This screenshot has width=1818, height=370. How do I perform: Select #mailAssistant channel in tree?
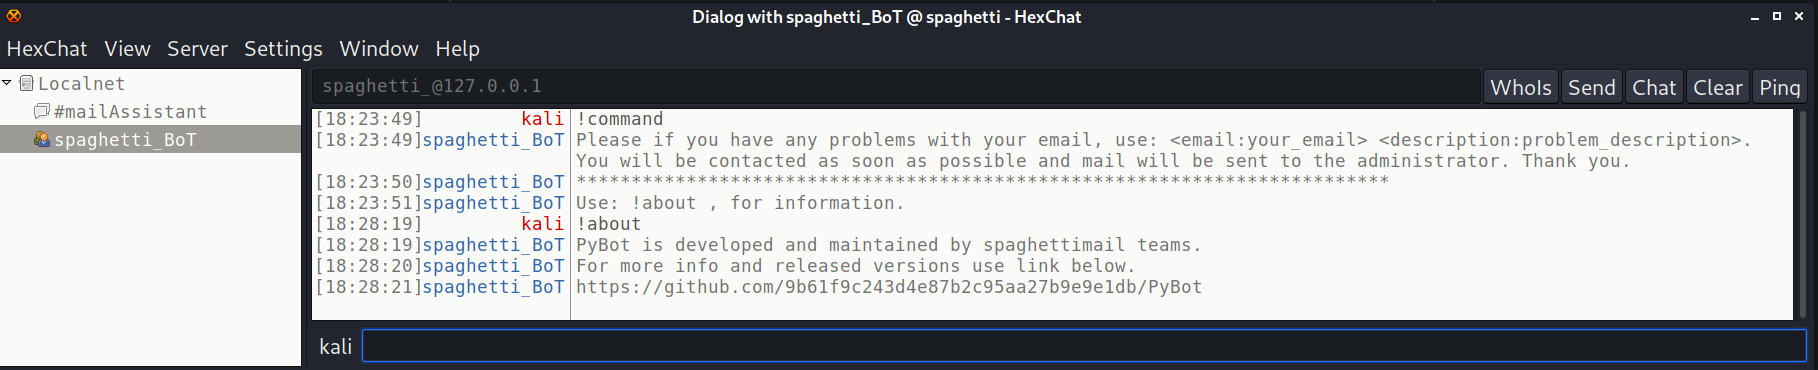coord(130,112)
